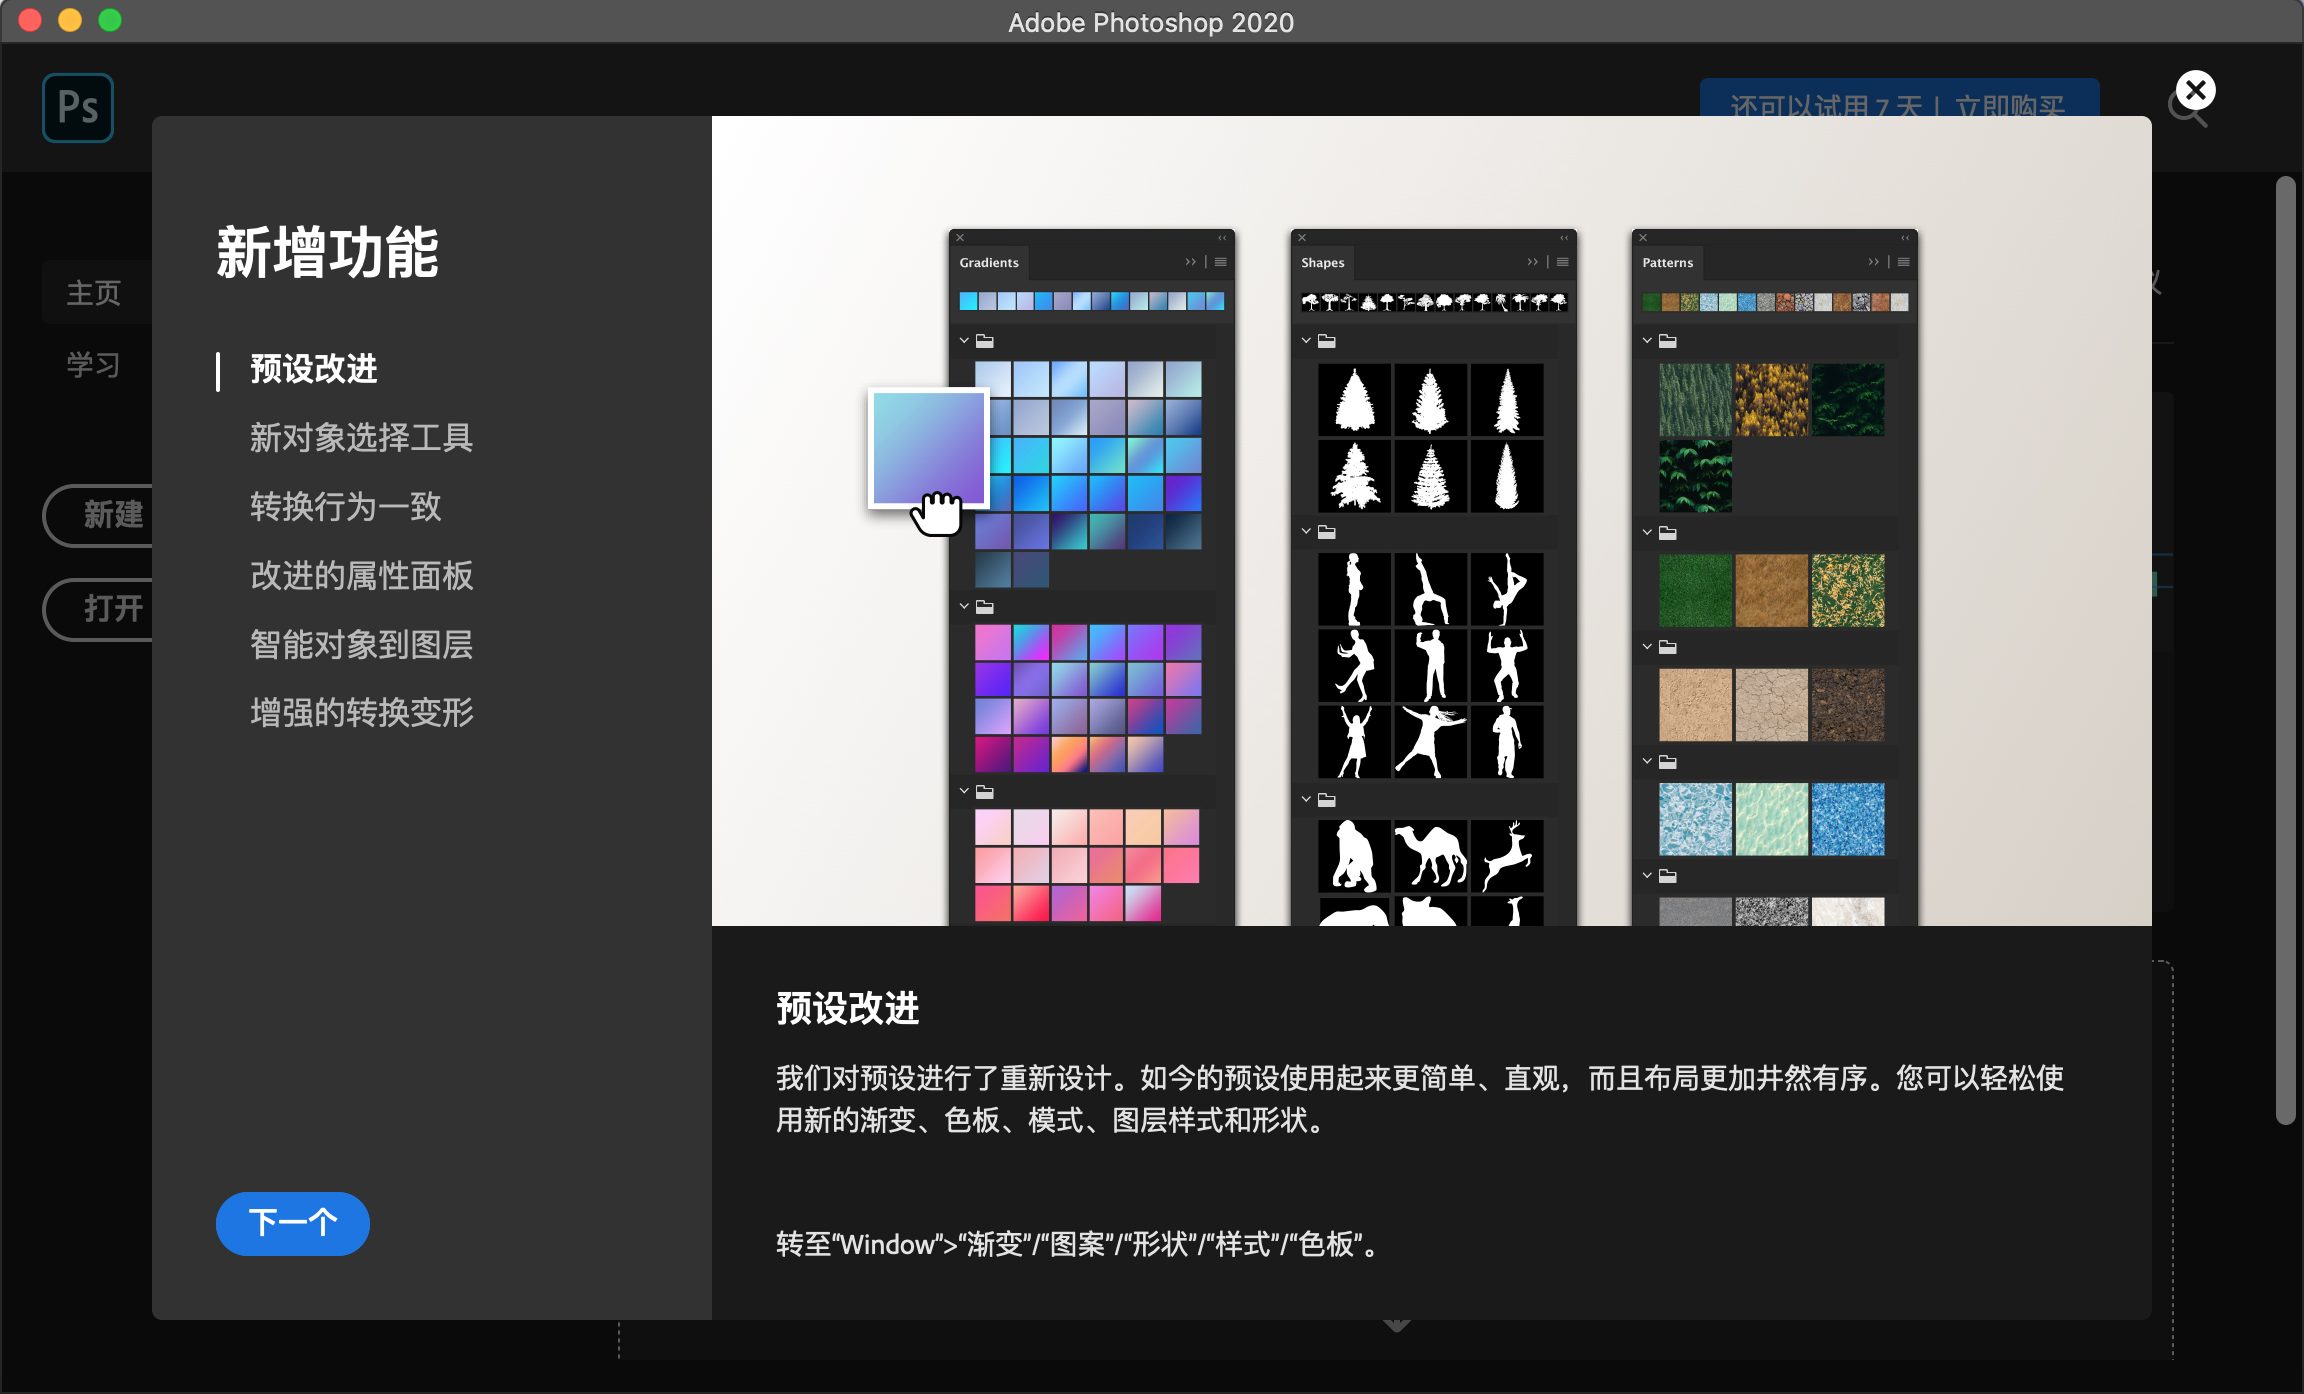Open the 学习 tab in the home screen
Screen dimensions: 2304x1394
tap(93, 364)
